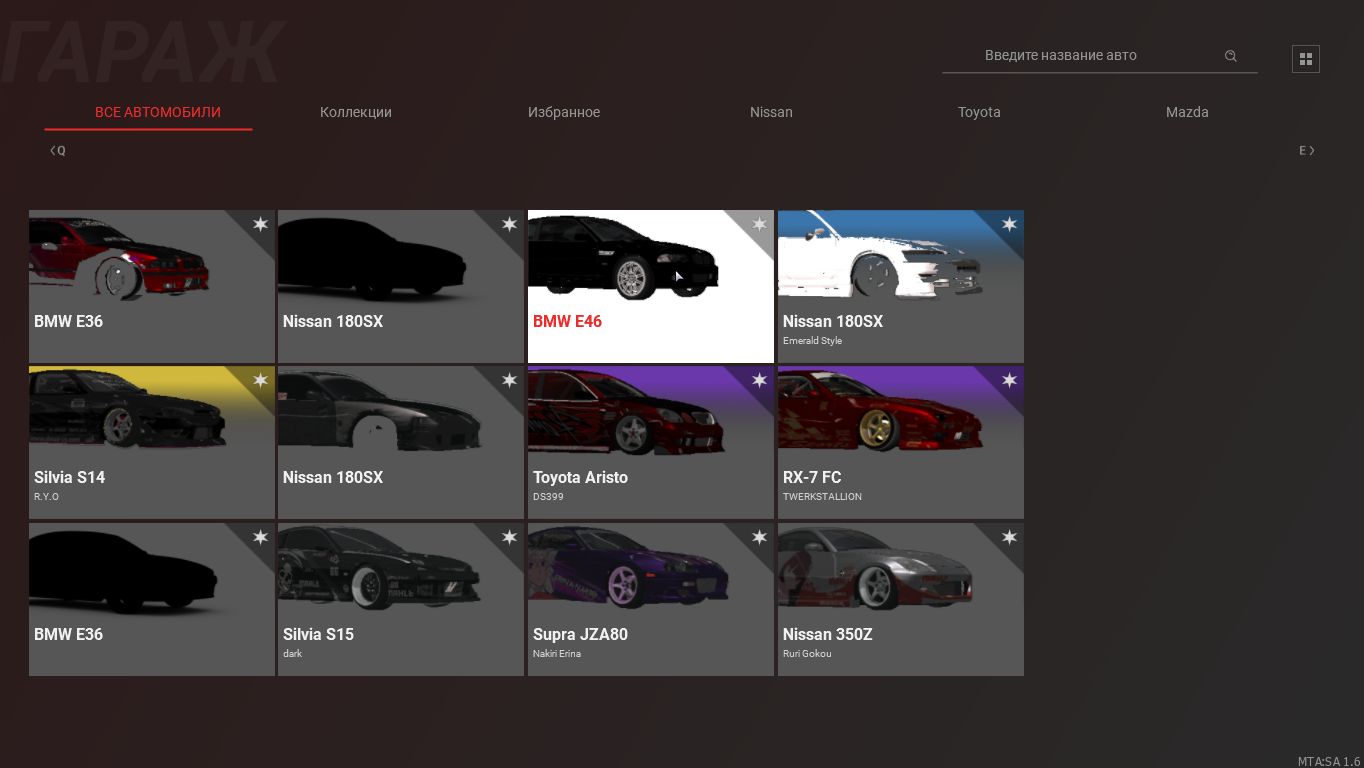Click the 'BMW E46' name label
The height and width of the screenshot is (768, 1364).
tap(567, 322)
